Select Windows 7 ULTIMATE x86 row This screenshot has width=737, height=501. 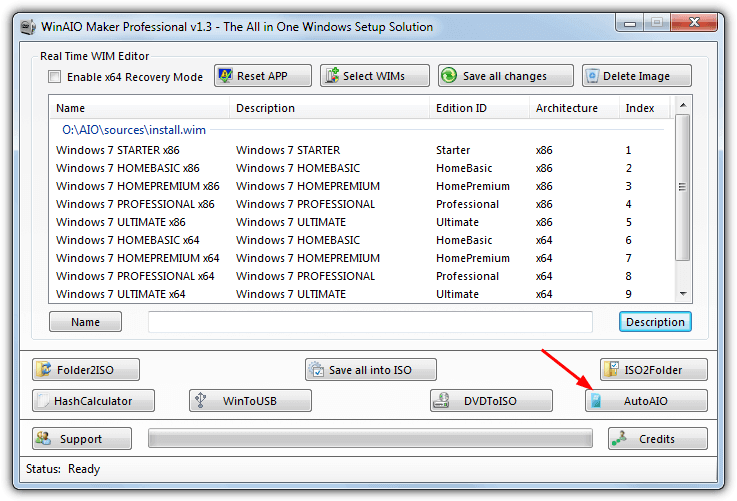[360, 222]
